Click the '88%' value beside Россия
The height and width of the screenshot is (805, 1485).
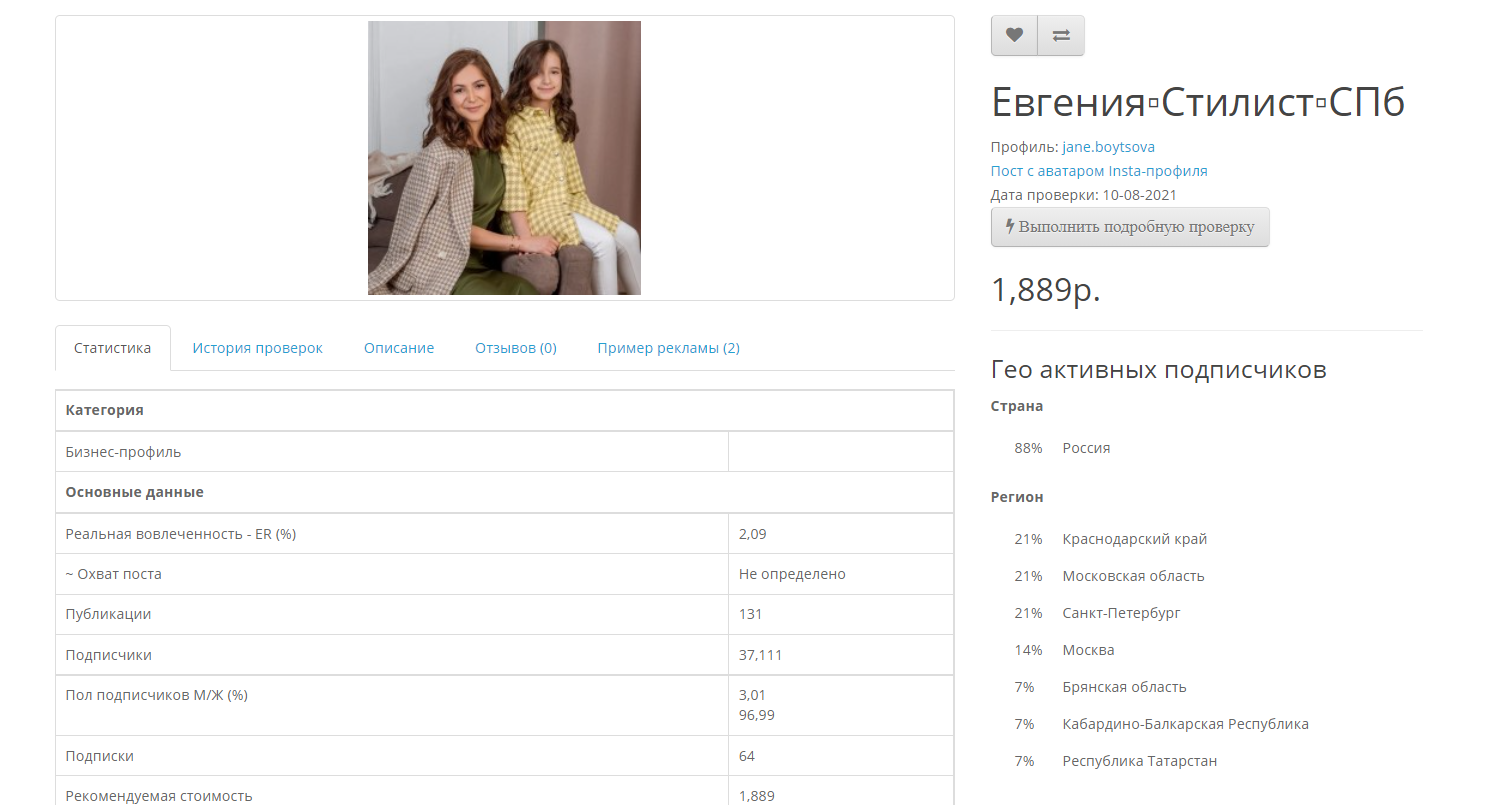pyautogui.click(x=1028, y=448)
